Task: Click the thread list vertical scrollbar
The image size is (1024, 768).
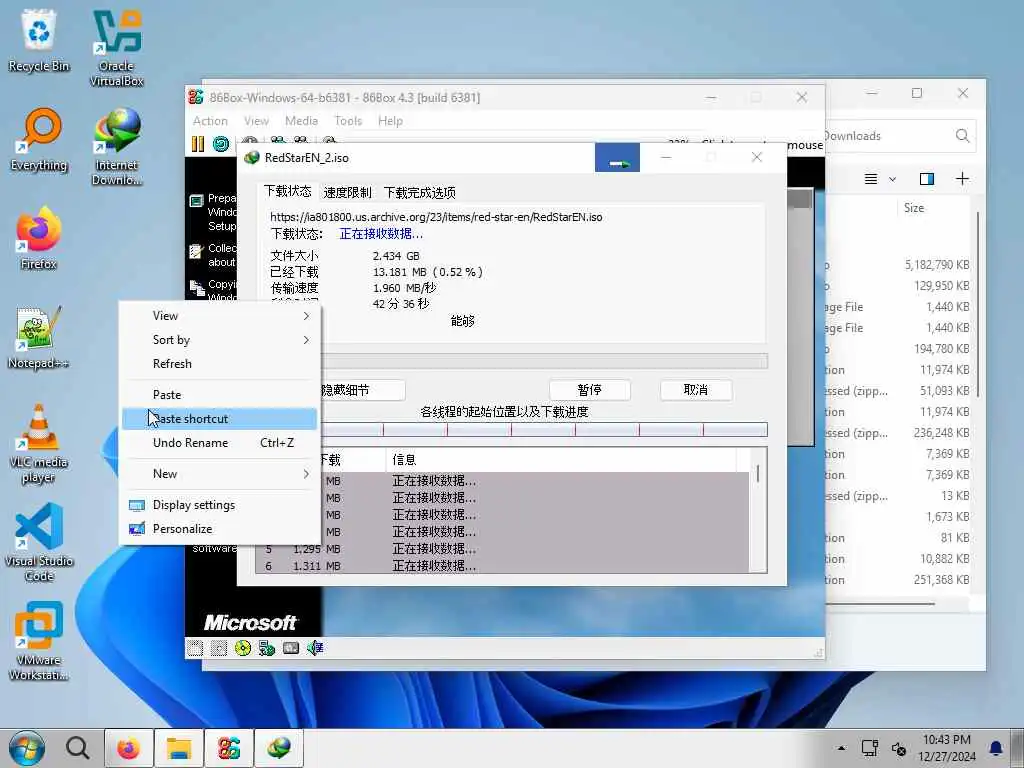Action: point(758,473)
